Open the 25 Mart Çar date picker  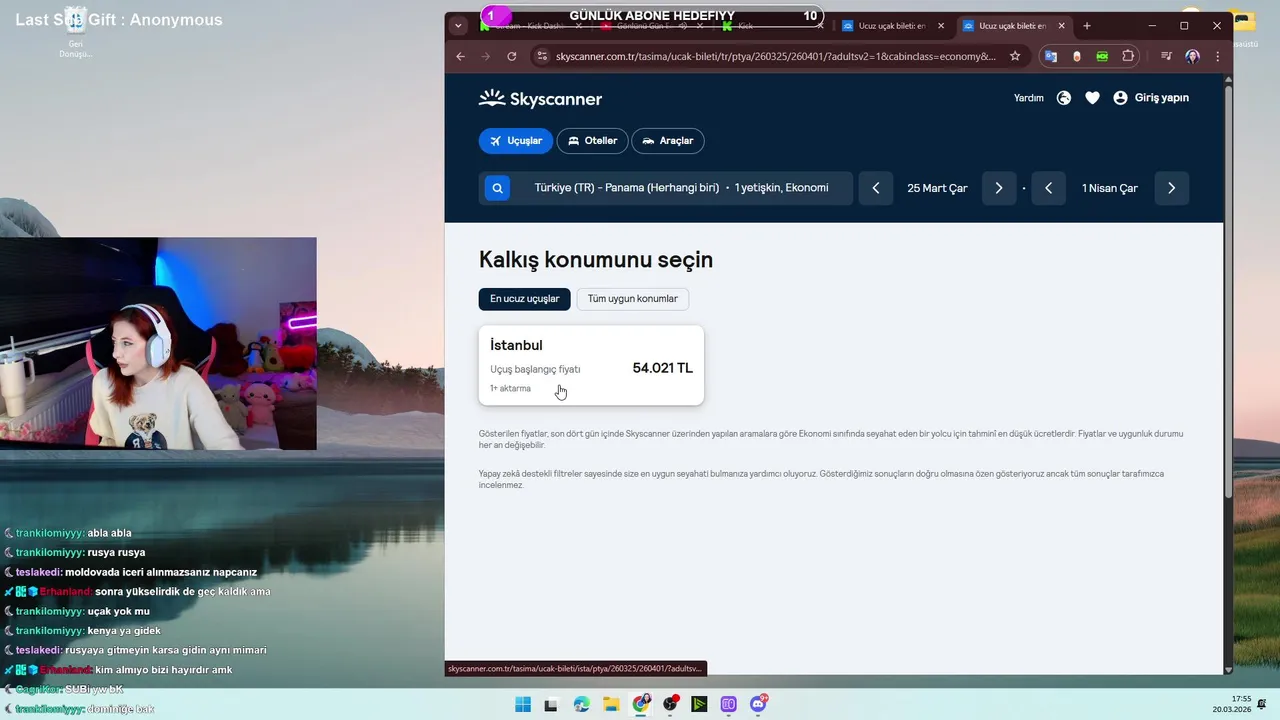pos(937,188)
